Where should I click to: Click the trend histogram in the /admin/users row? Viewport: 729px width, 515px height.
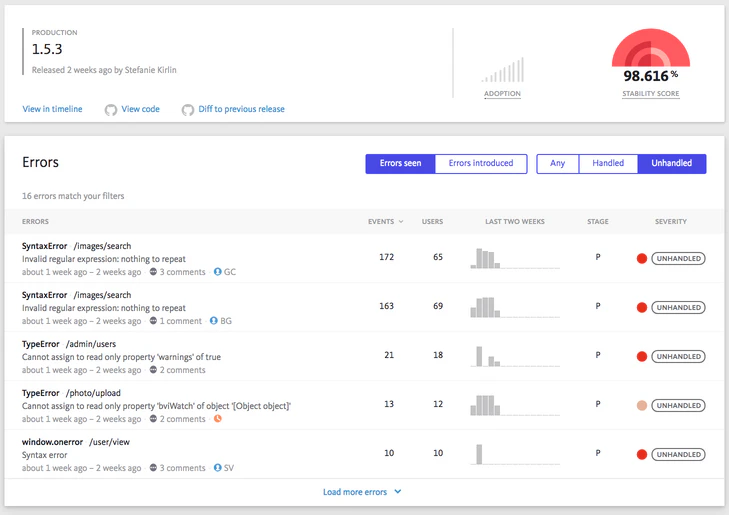point(515,357)
